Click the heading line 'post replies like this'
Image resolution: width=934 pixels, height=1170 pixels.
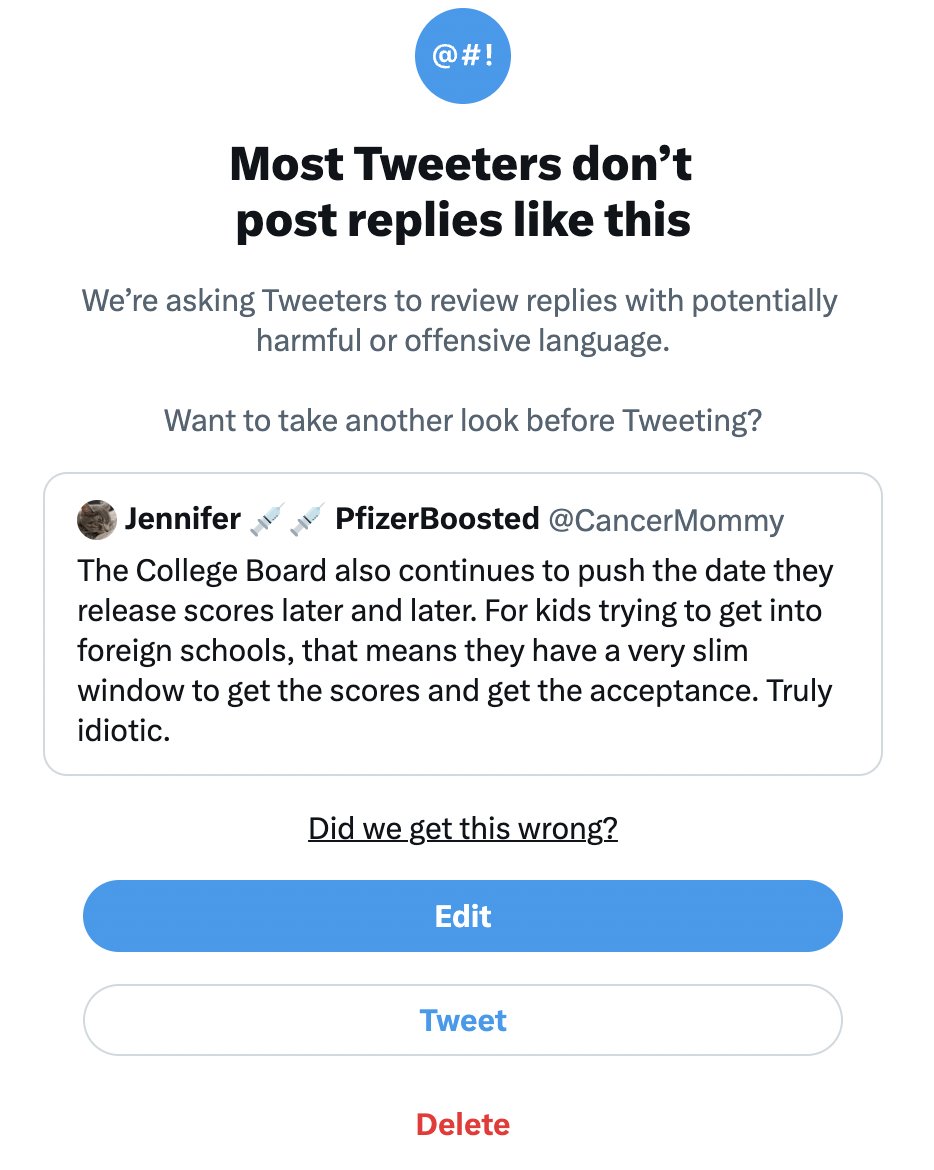click(463, 222)
